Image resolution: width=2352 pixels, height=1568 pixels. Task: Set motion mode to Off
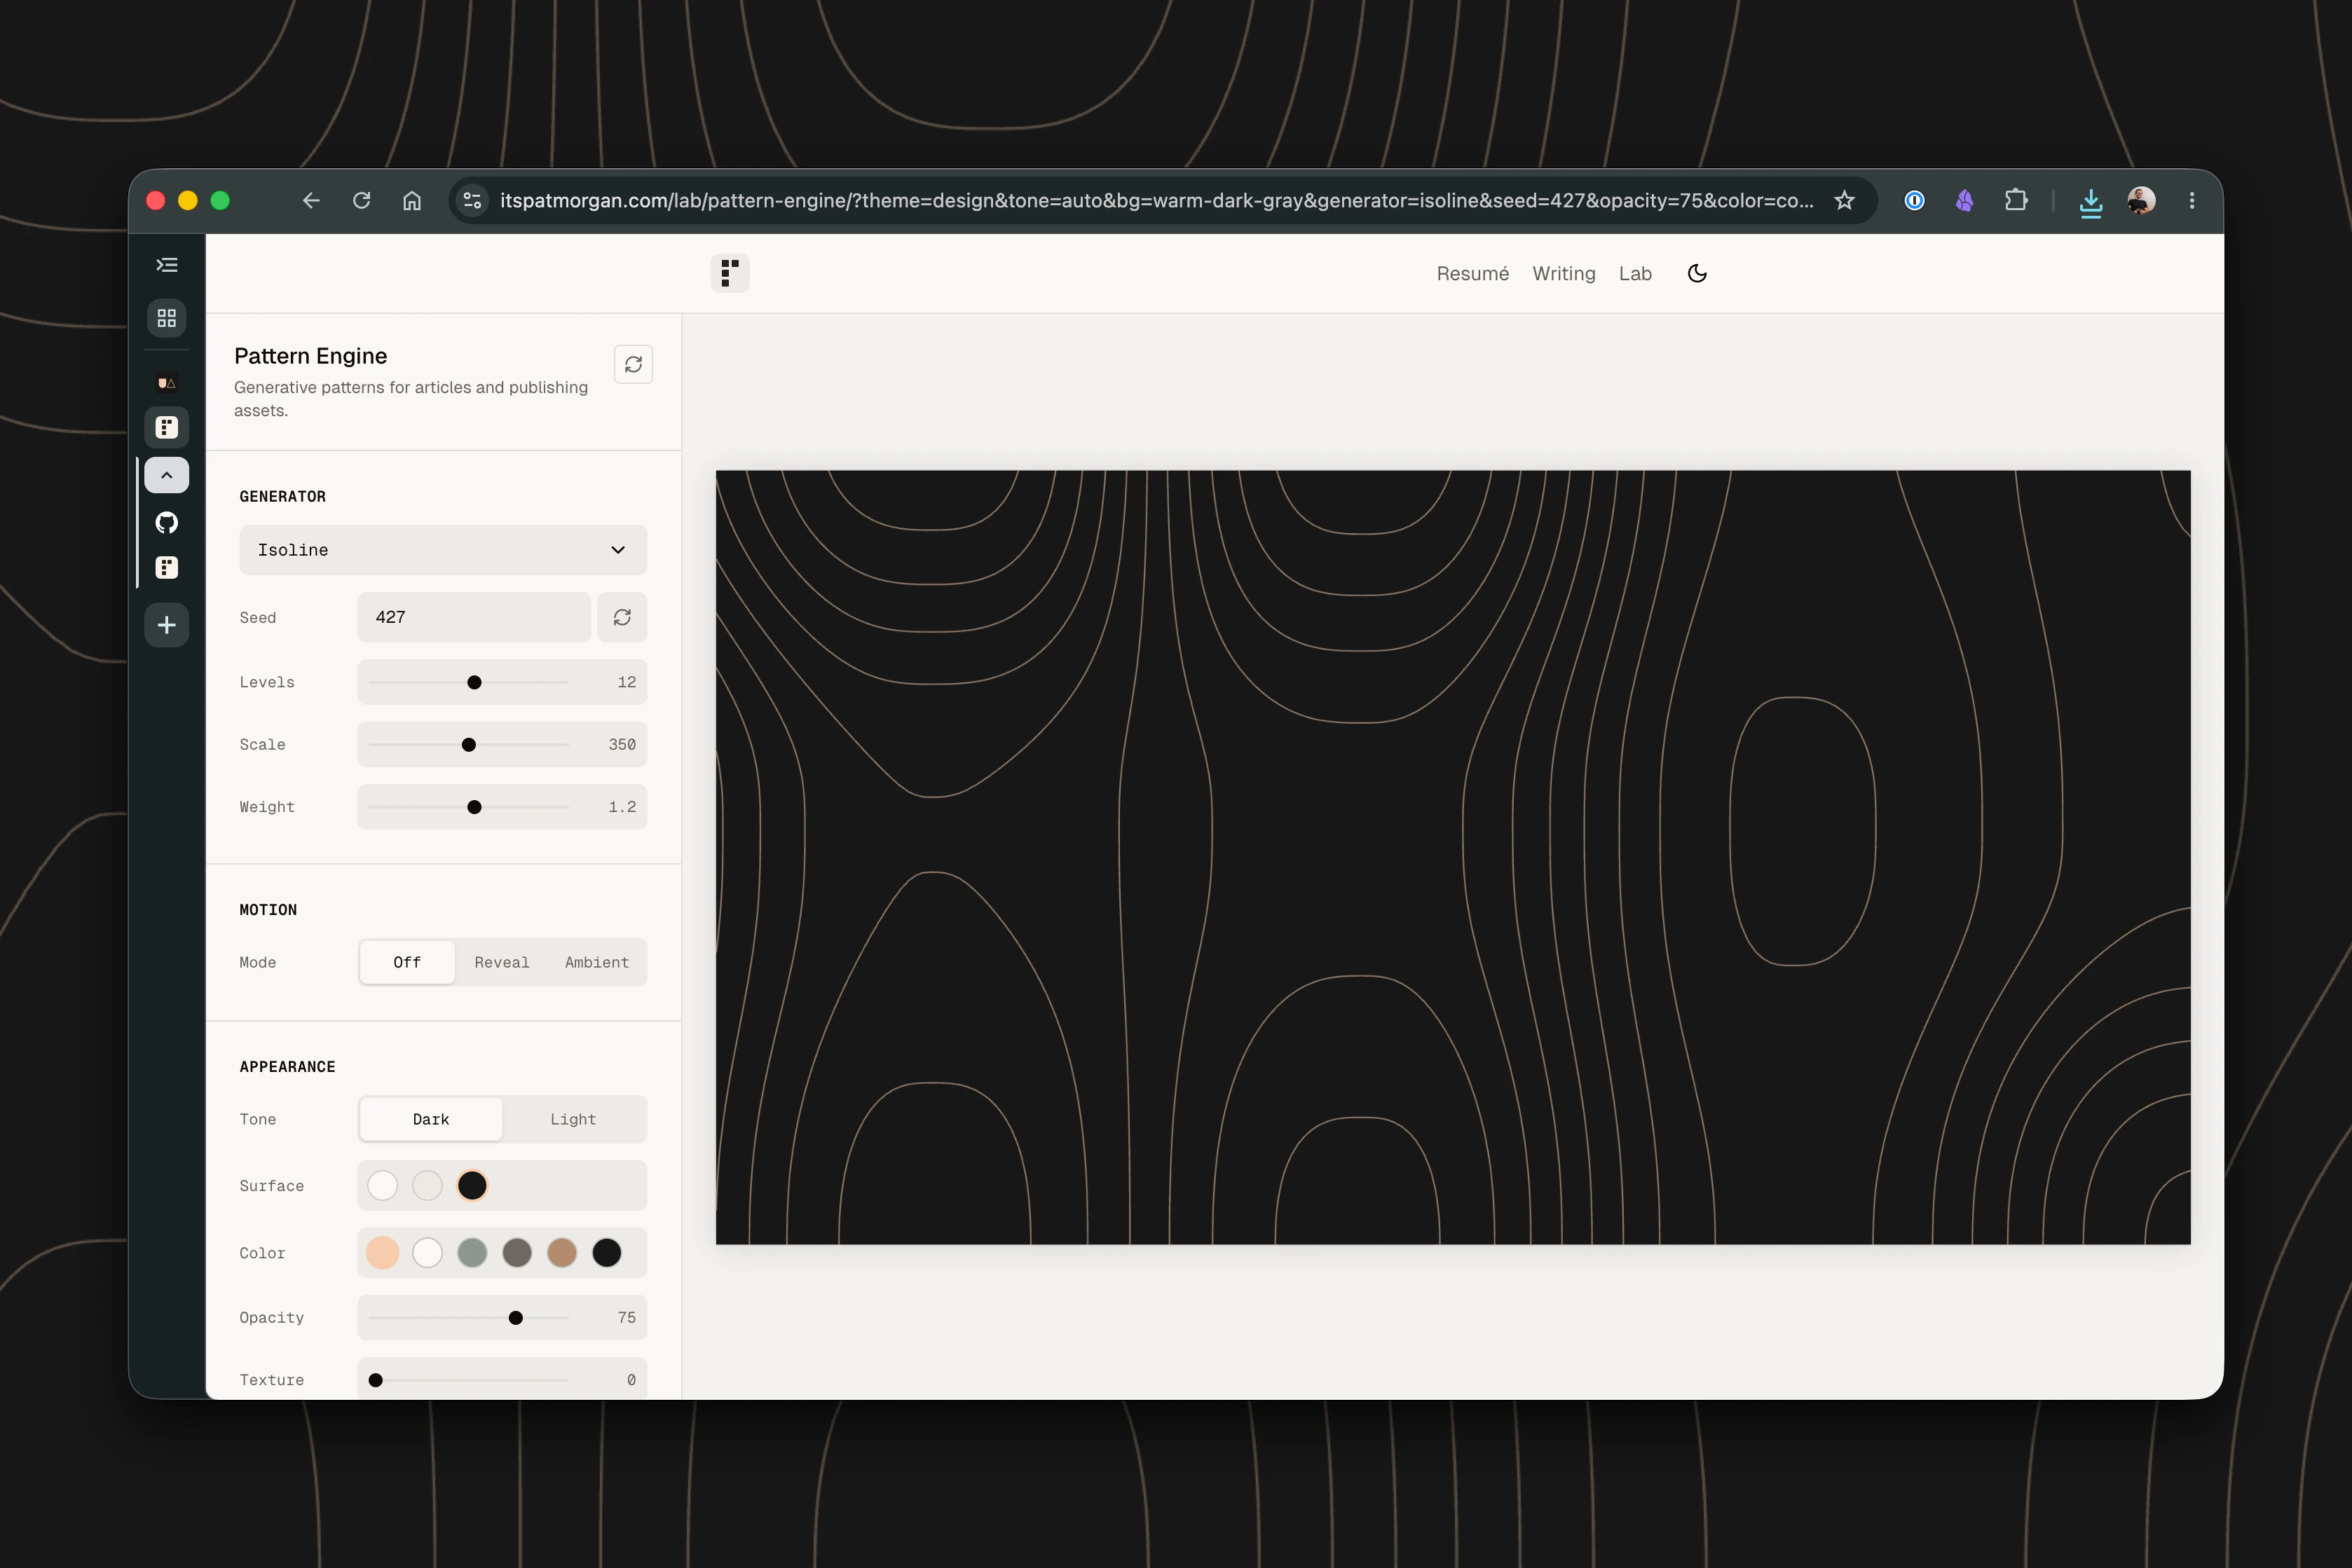coord(407,962)
